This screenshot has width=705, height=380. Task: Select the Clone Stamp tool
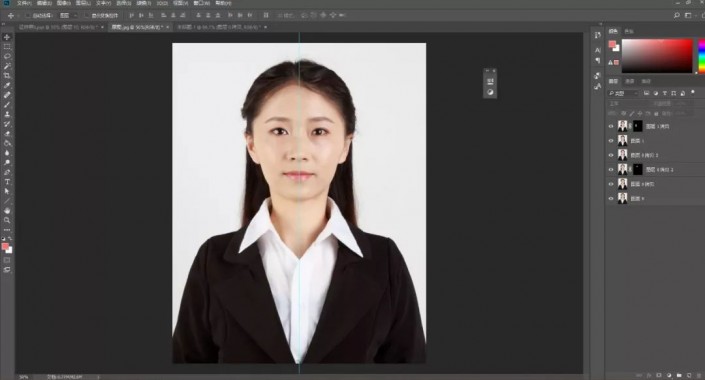click(x=7, y=114)
